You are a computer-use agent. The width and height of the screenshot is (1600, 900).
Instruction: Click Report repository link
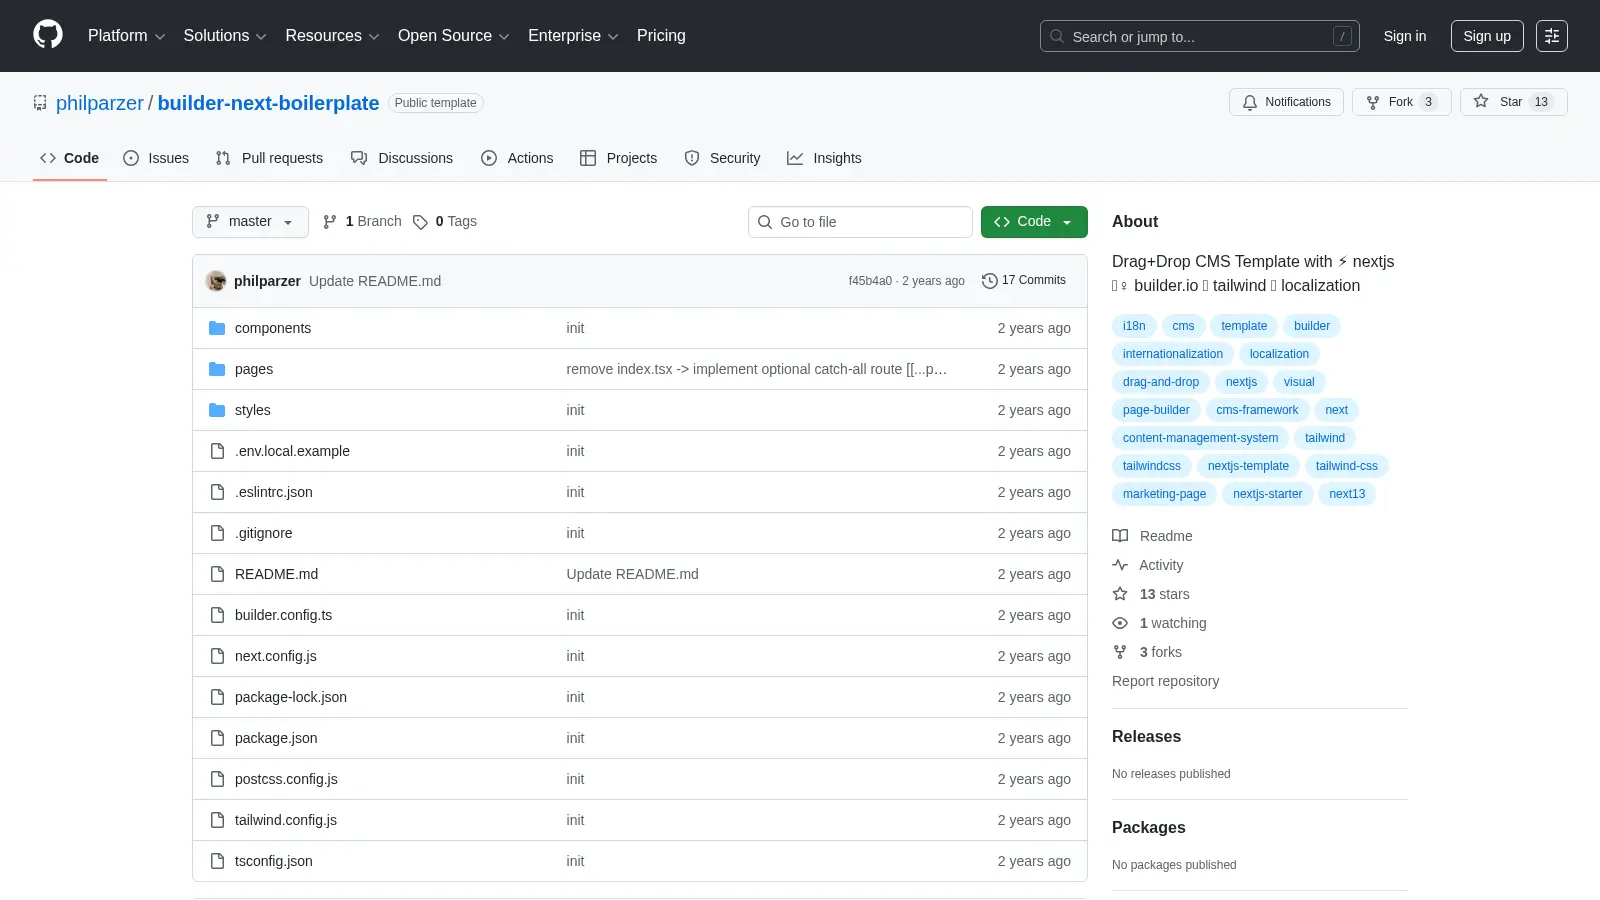1165,681
